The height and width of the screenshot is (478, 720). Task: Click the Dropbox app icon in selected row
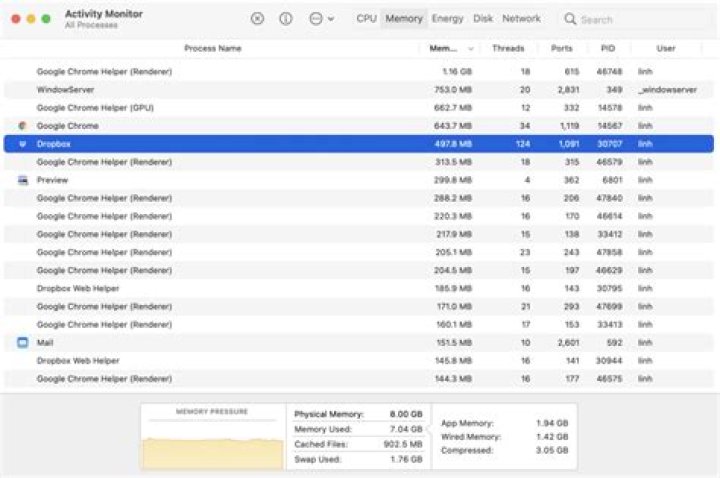click(22, 144)
